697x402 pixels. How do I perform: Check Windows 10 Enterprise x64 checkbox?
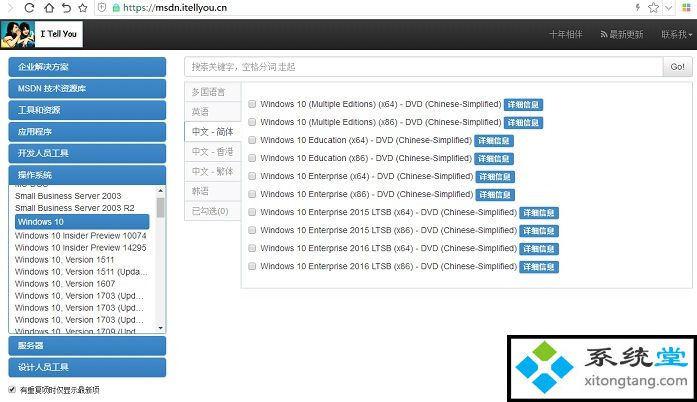[252, 176]
